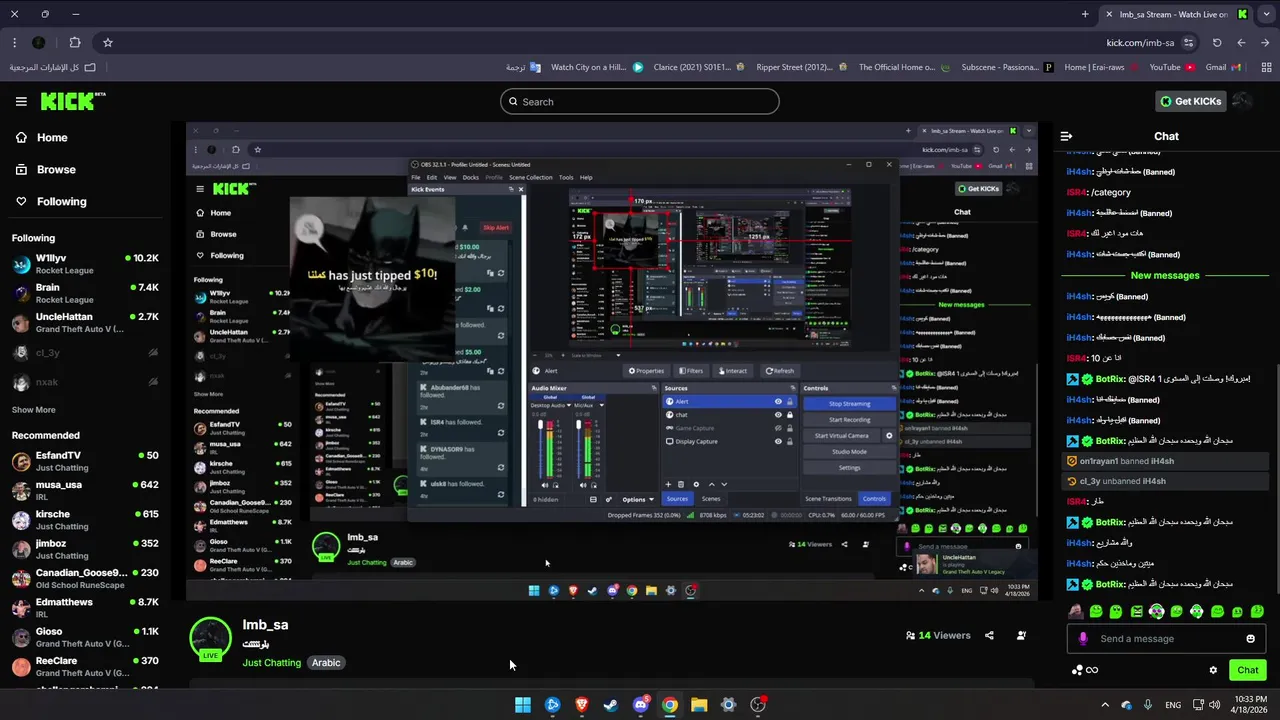Click the Send a message input
Image resolution: width=1280 pixels, height=720 pixels.
(1166, 639)
